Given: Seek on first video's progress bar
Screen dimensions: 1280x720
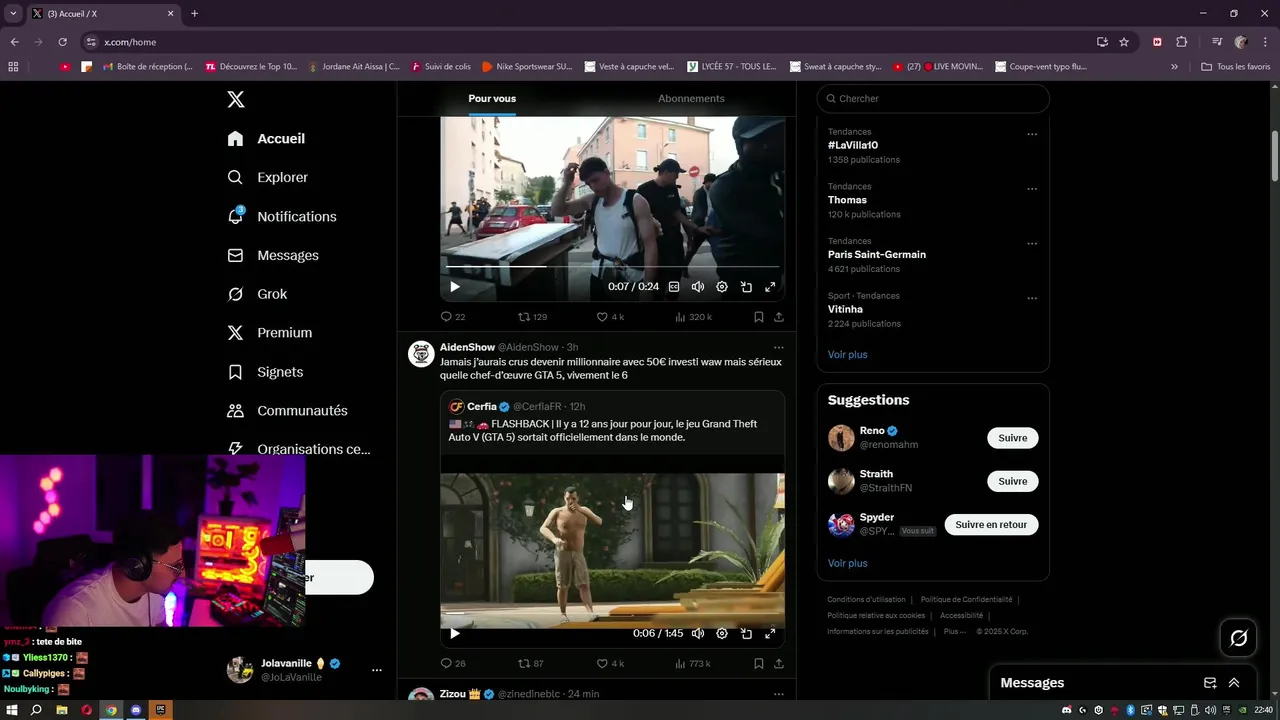Looking at the screenshot, I should (612, 267).
